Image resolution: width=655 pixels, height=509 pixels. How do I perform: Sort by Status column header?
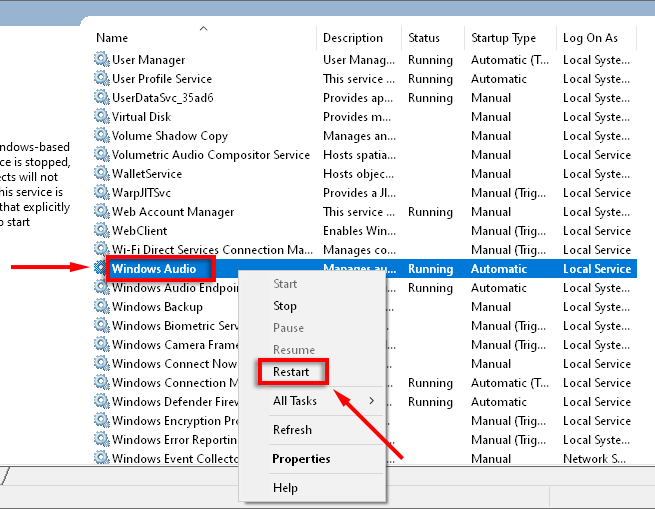(x=424, y=38)
